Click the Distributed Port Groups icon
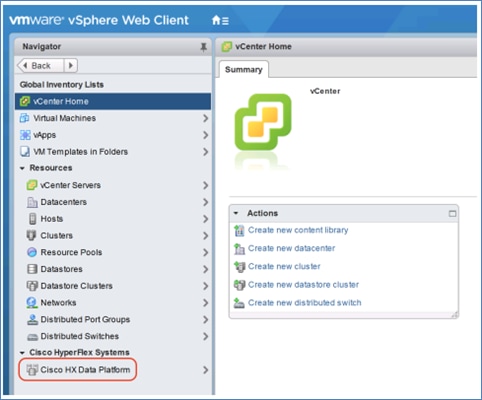This screenshot has height=400, width=482. (32, 319)
